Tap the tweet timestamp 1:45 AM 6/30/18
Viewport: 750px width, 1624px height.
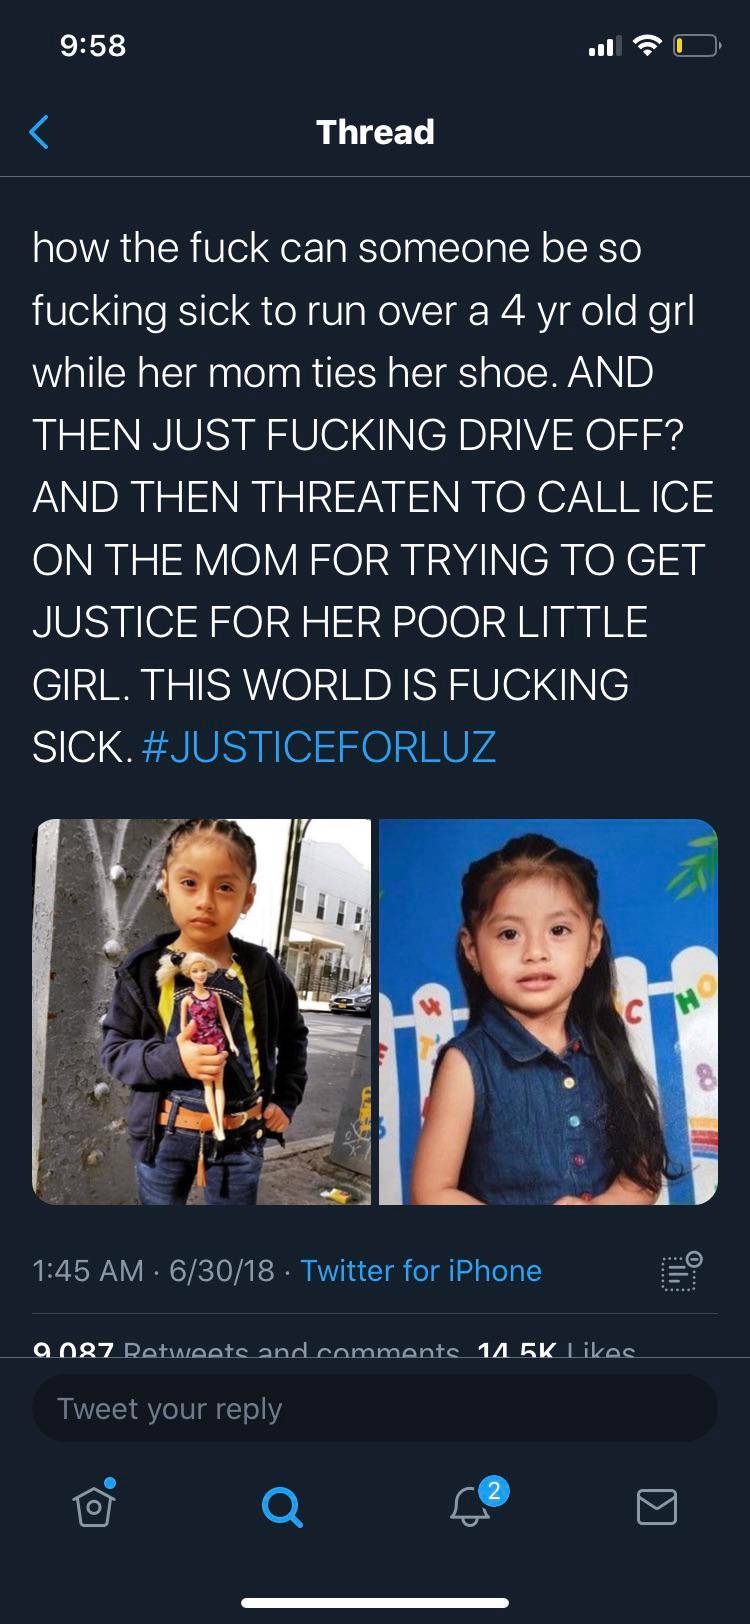pyautogui.click(x=153, y=1270)
